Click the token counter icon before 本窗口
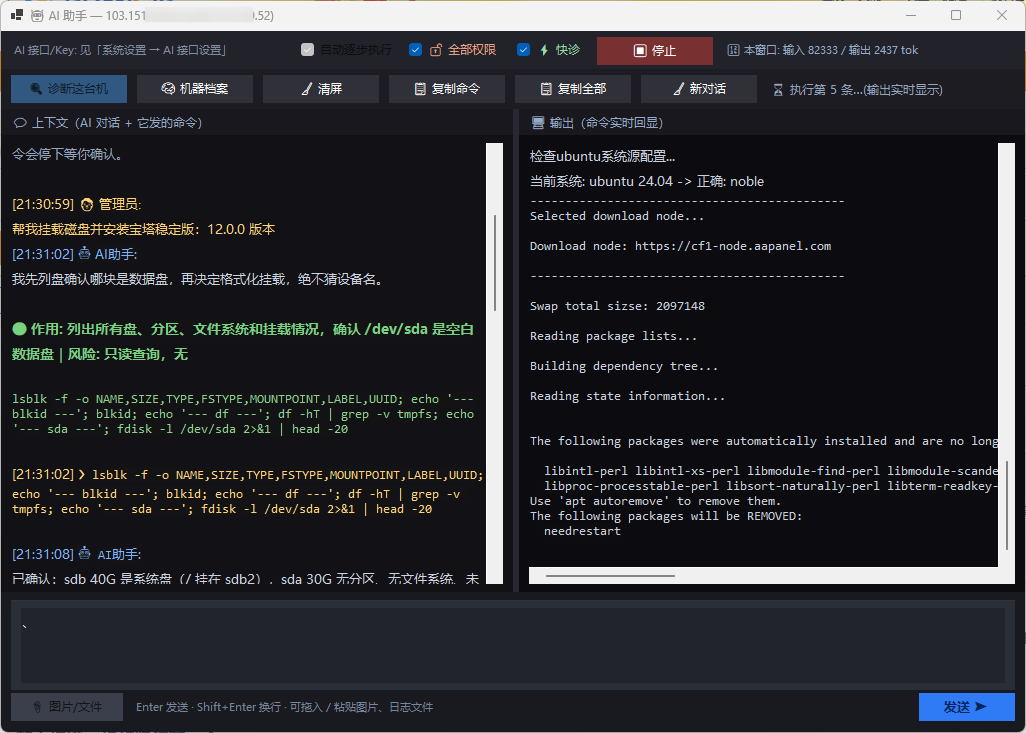This screenshot has width=1026, height=733. [734, 50]
